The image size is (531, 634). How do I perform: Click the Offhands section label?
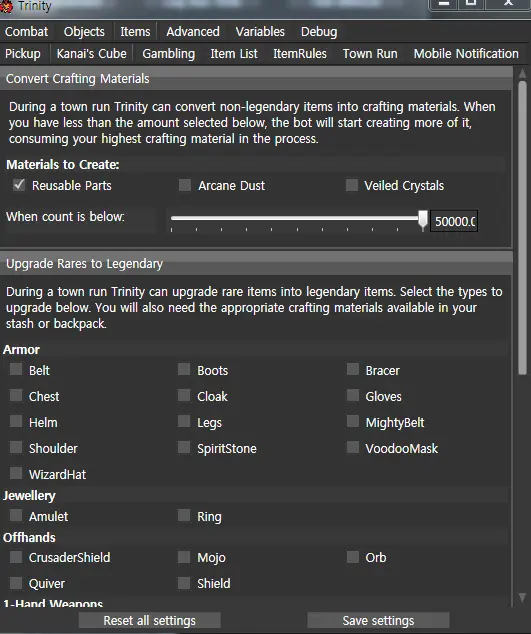pos(29,537)
